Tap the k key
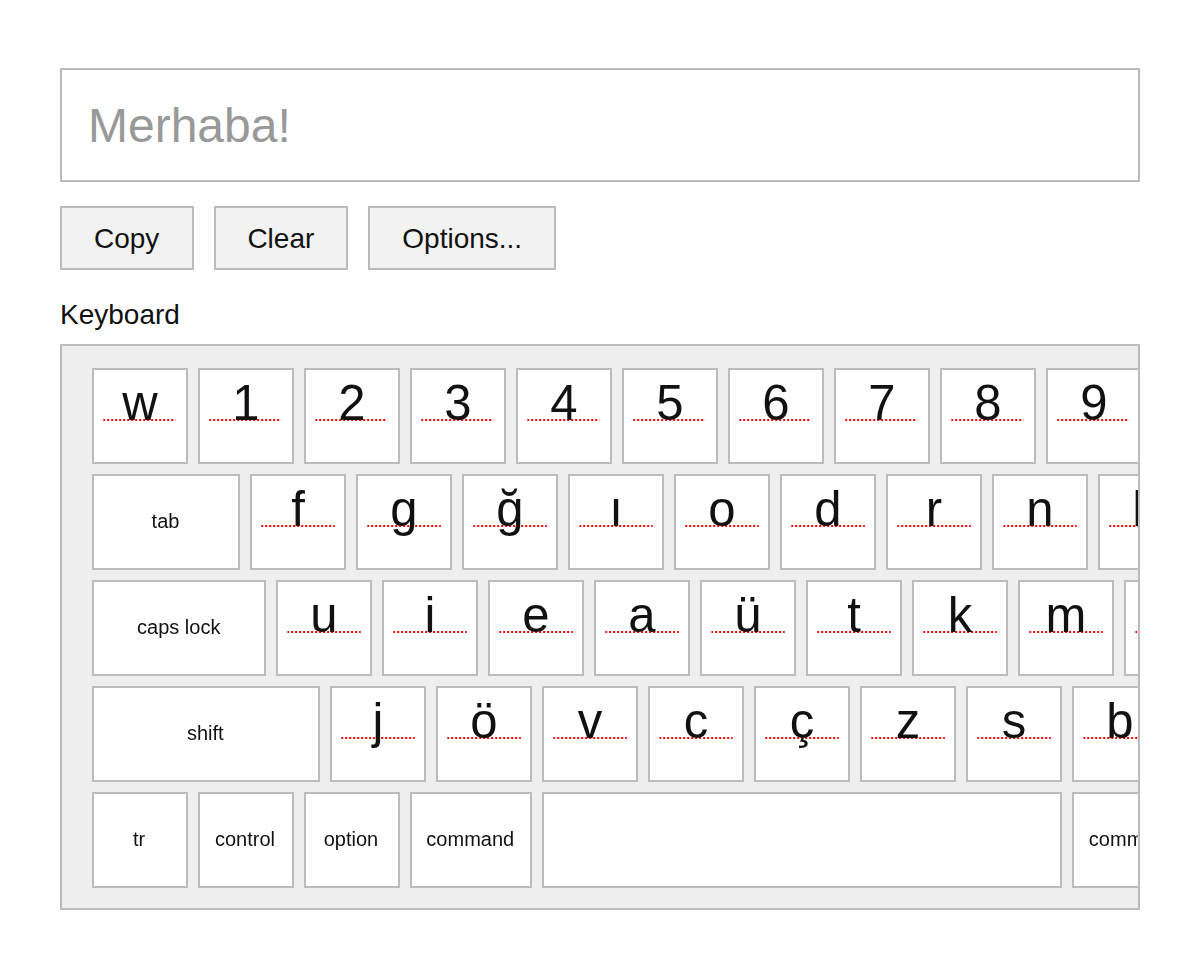This screenshot has width=1200, height=978. (x=960, y=628)
